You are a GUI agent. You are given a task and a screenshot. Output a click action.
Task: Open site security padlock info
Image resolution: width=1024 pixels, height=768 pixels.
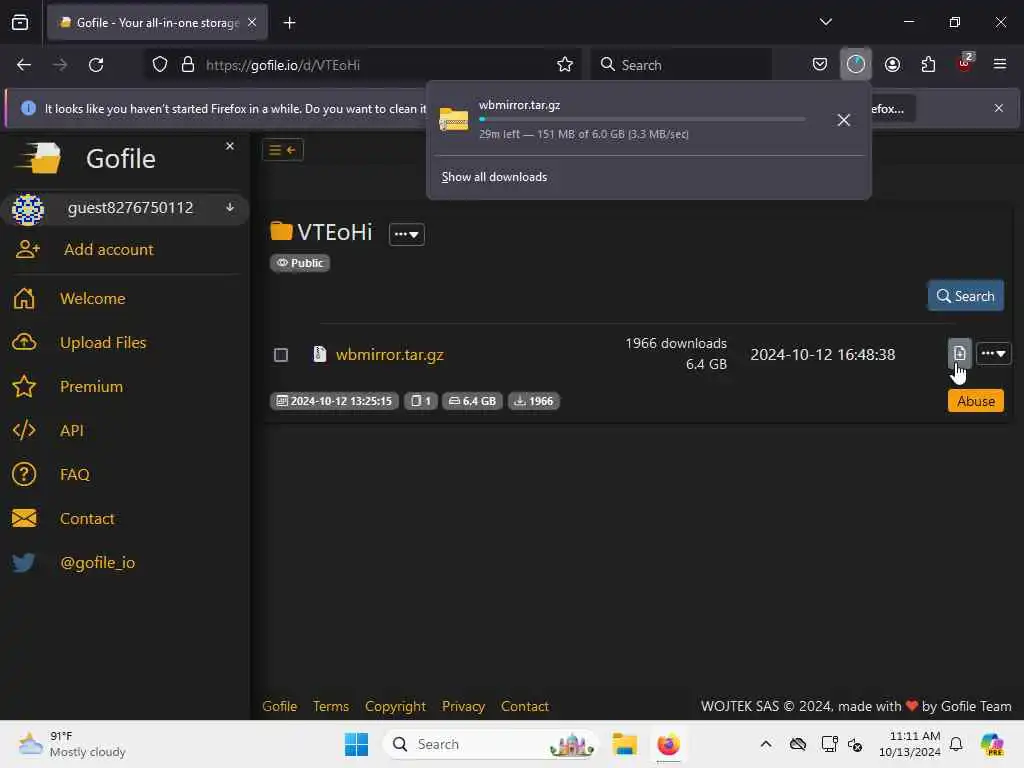pyautogui.click(x=188, y=65)
